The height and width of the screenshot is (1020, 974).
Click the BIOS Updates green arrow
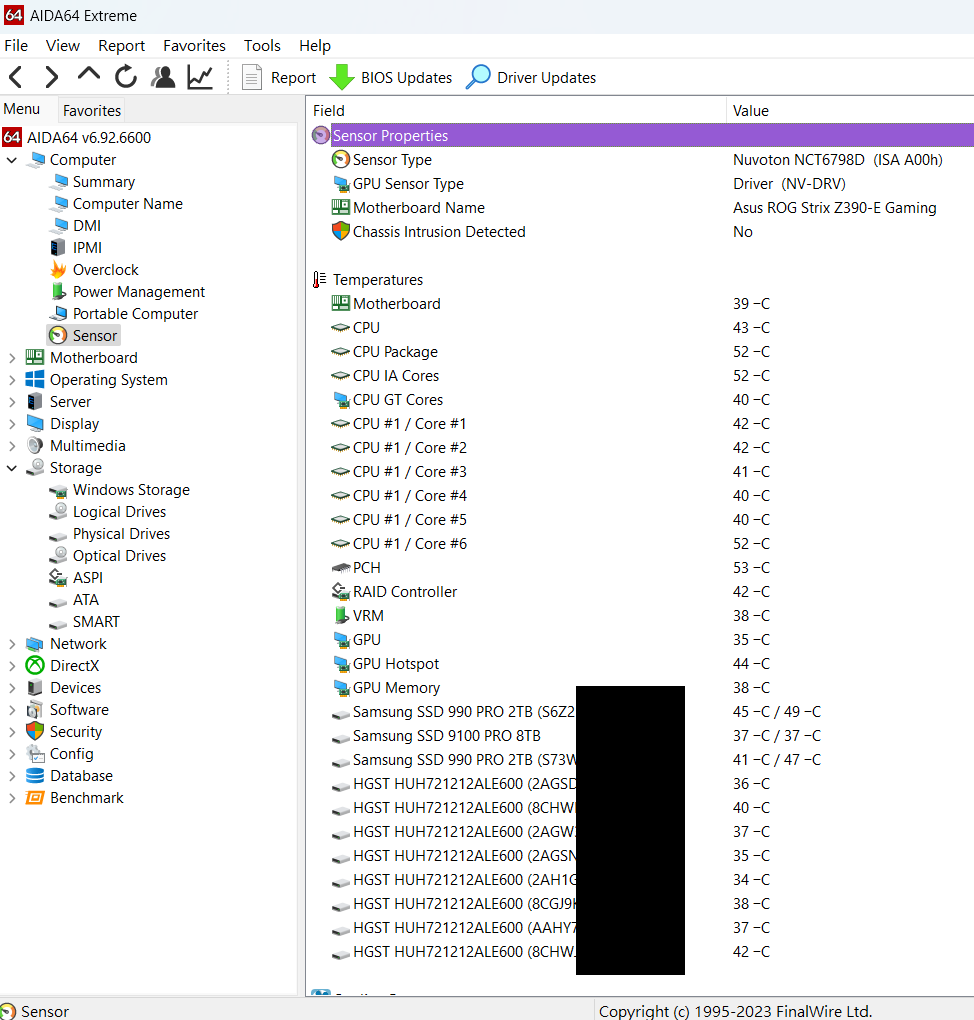pyautogui.click(x=343, y=77)
